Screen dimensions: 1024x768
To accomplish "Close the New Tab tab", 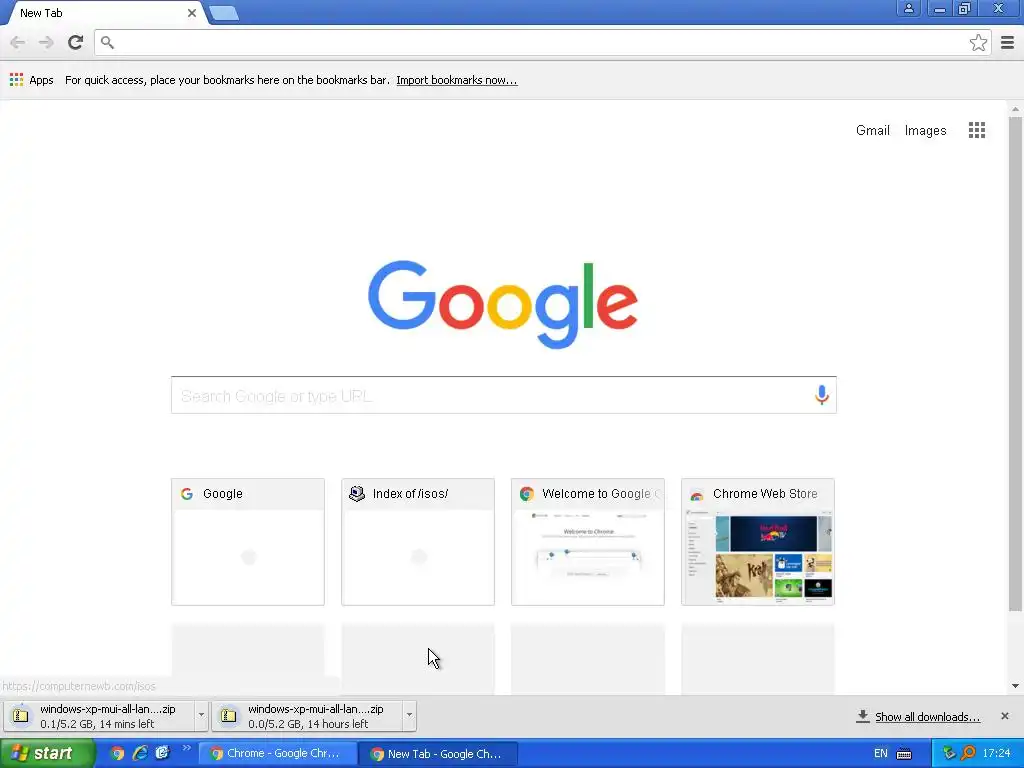I will click(191, 13).
